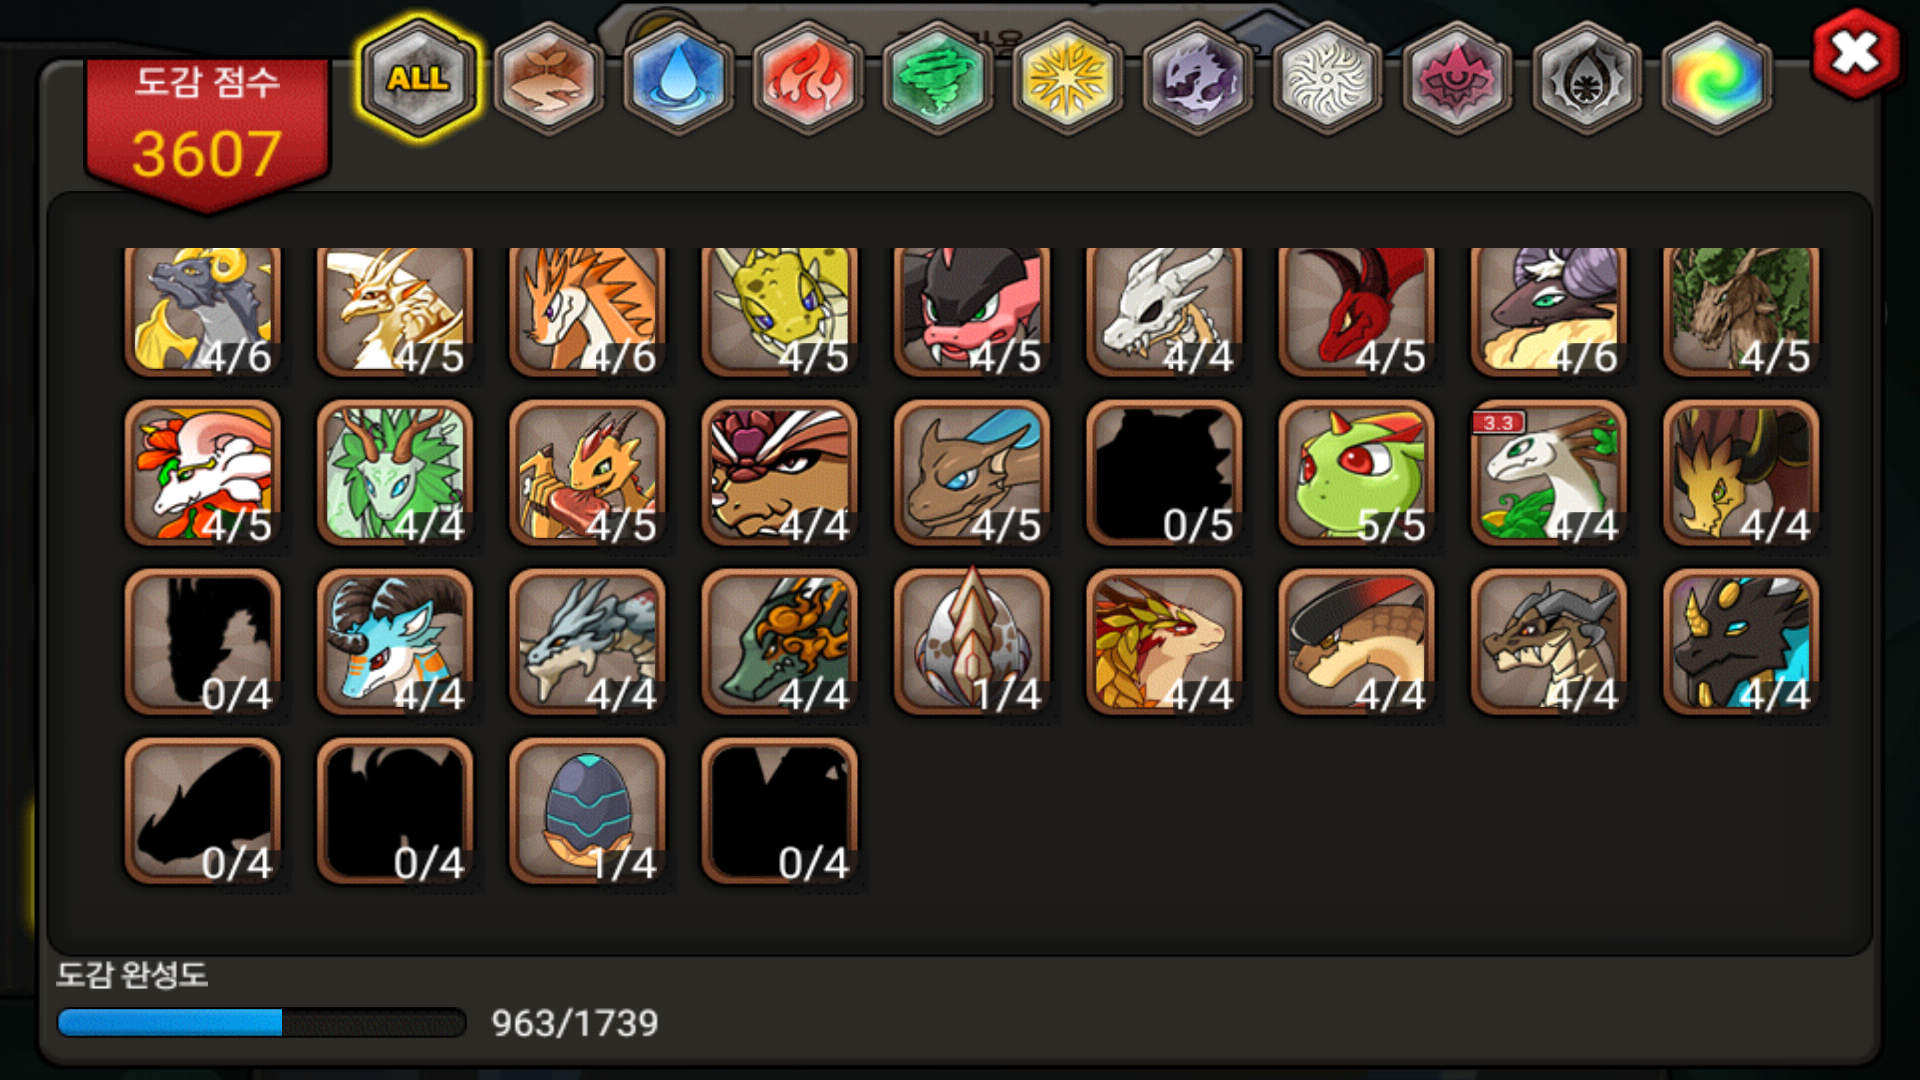Close the encyclopedia with red X
Viewport: 1920px width, 1080px height.
pyautogui.click(x=1855, y=53)
